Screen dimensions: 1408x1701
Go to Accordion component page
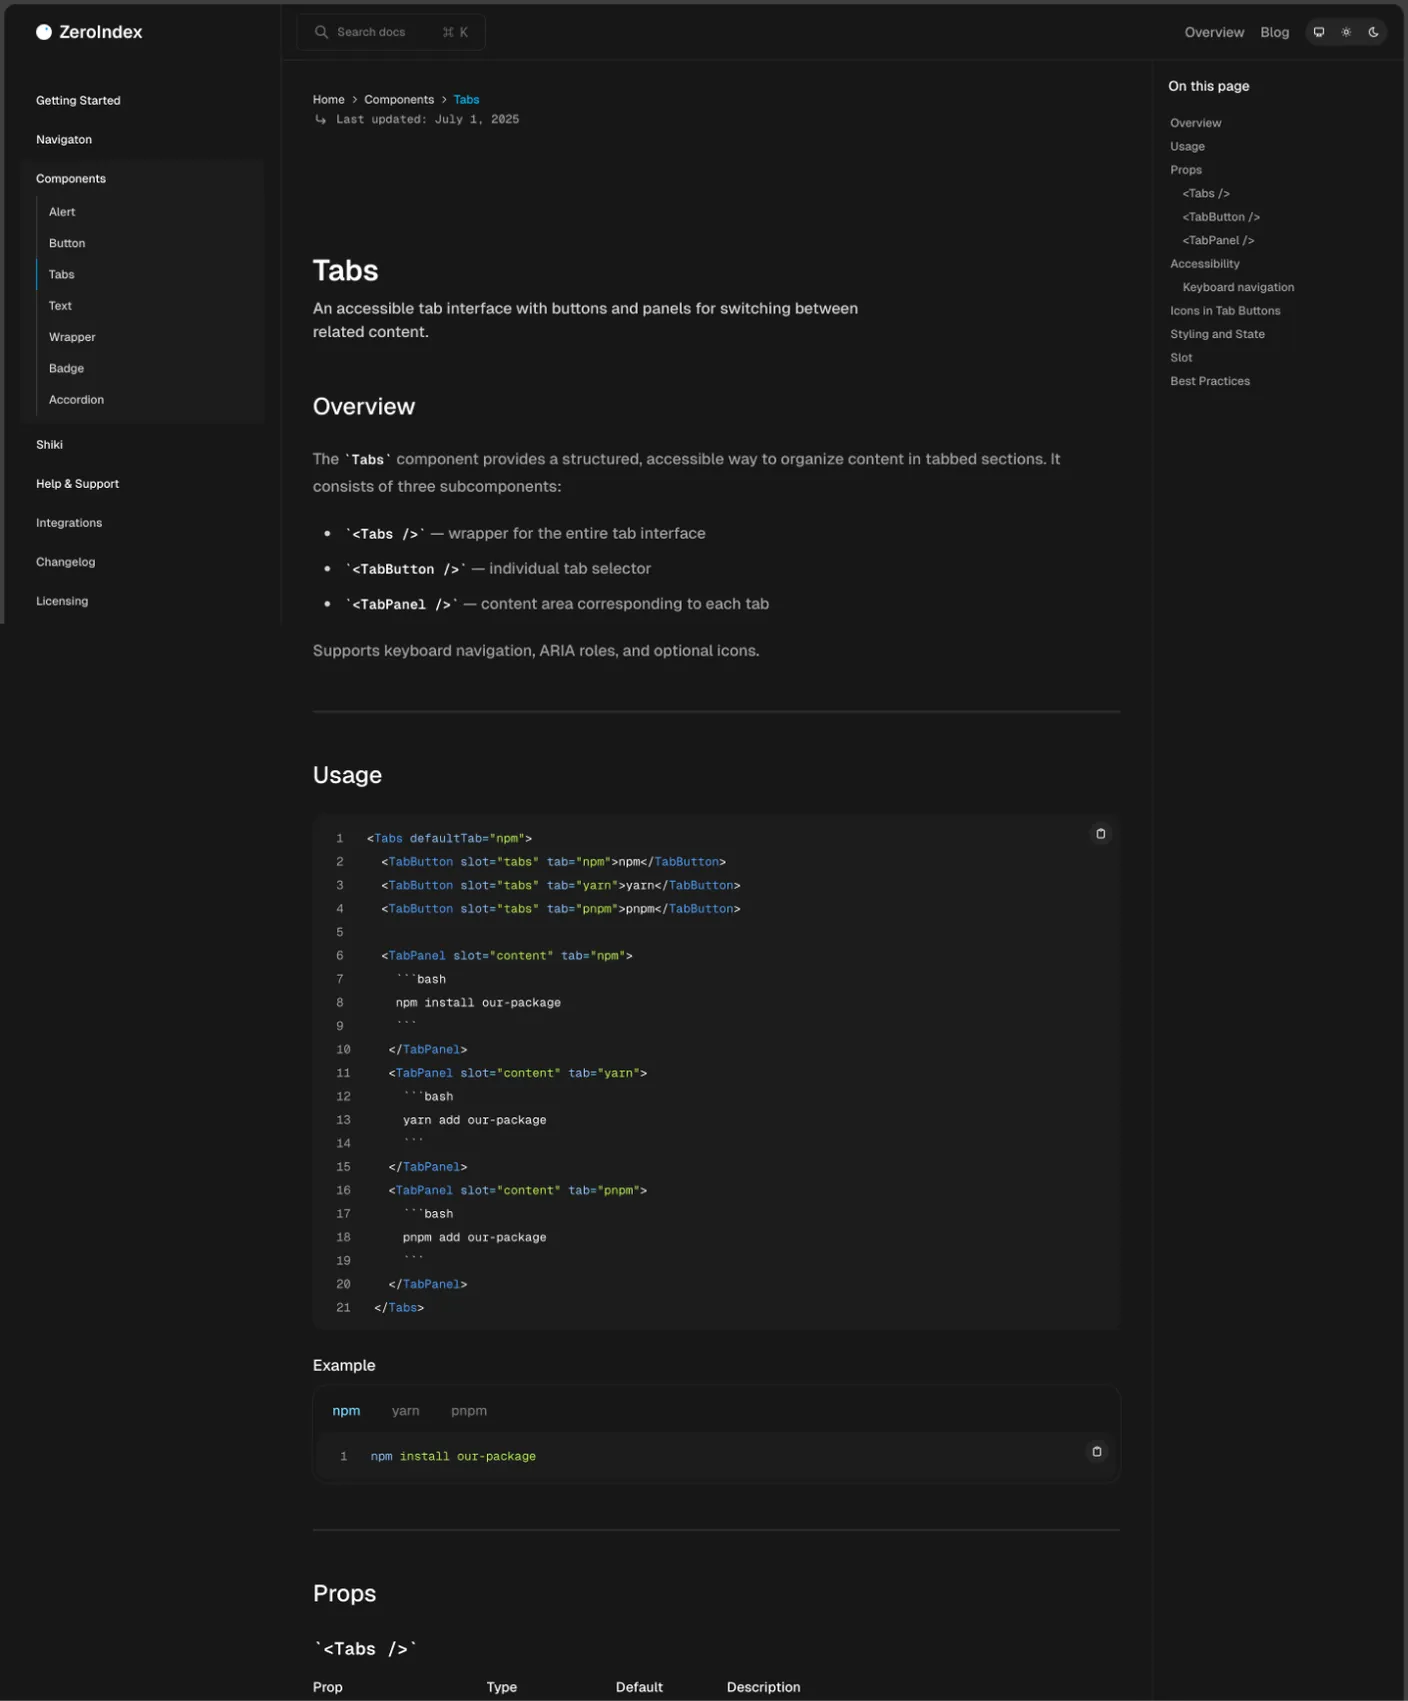[x=76, y=400]
